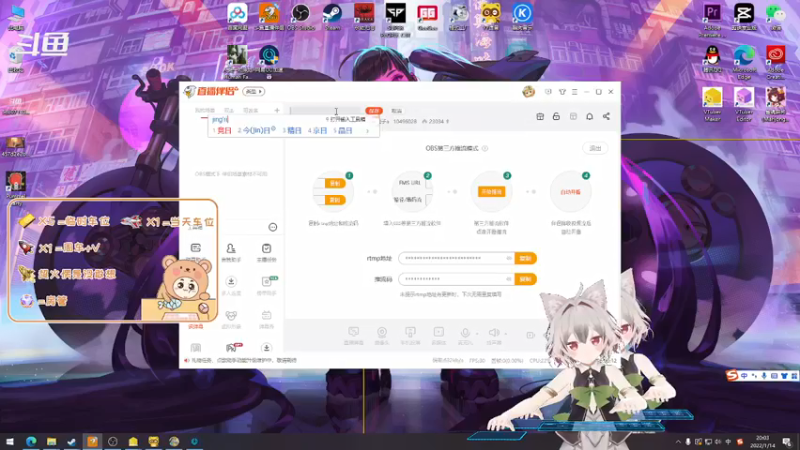800x450 pixels.
Task: Reveal the rtmp address with eye icon
Action: click(509, 258)
